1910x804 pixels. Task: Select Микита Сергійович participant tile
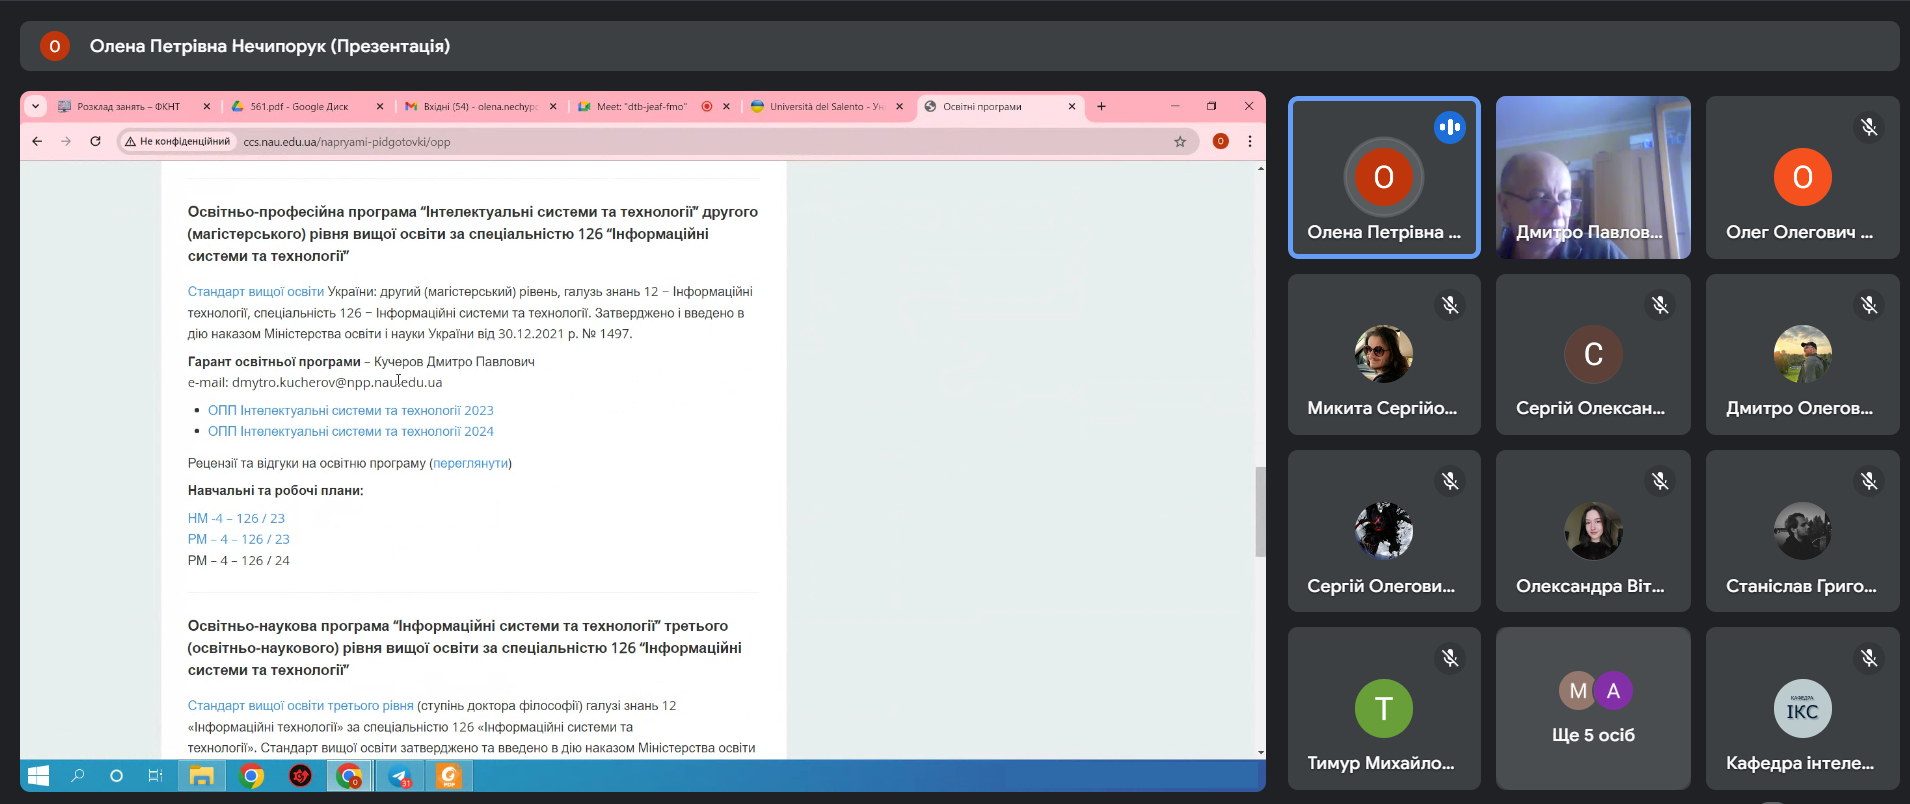(1384, 354)
